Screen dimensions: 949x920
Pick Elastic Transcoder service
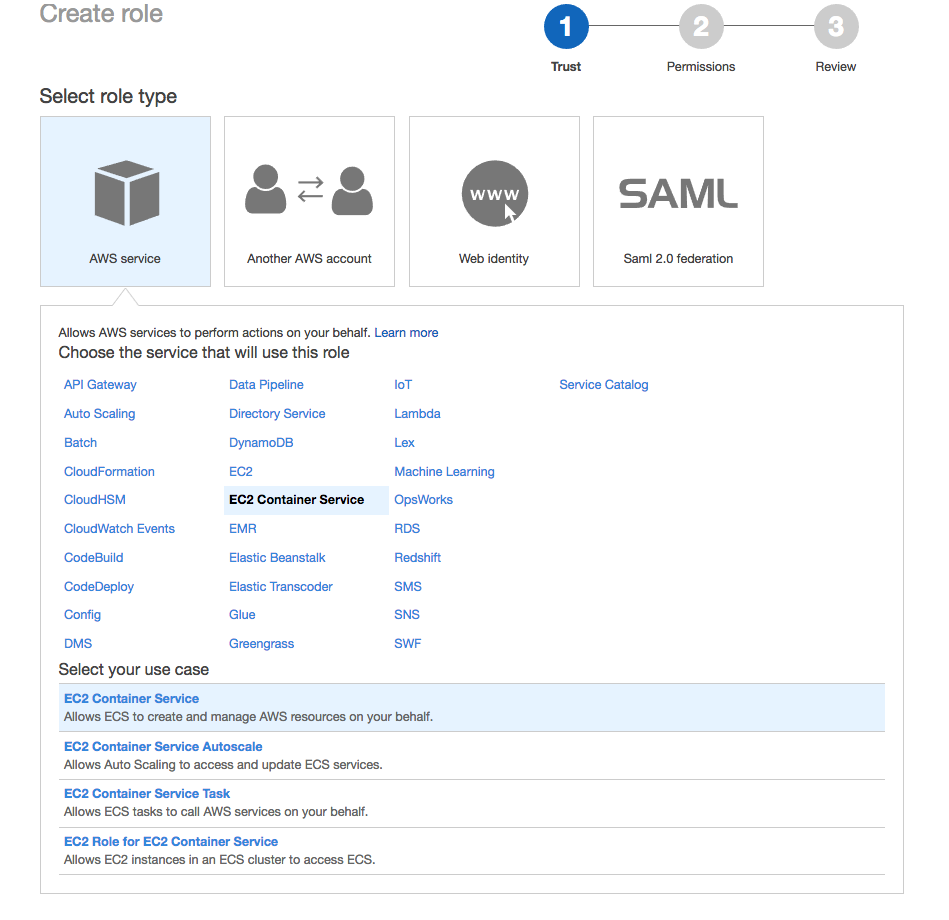(281, 587)
